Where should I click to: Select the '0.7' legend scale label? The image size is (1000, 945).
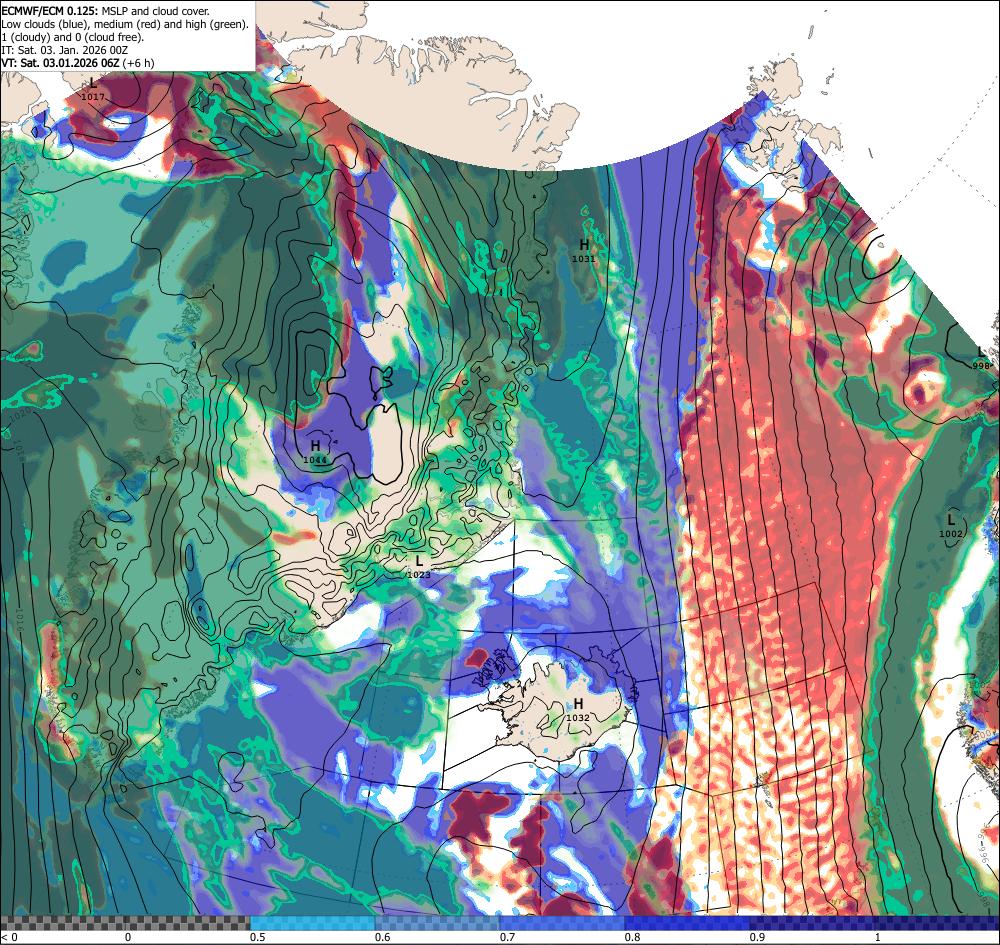pyautogui.click(x=508, y=937)
